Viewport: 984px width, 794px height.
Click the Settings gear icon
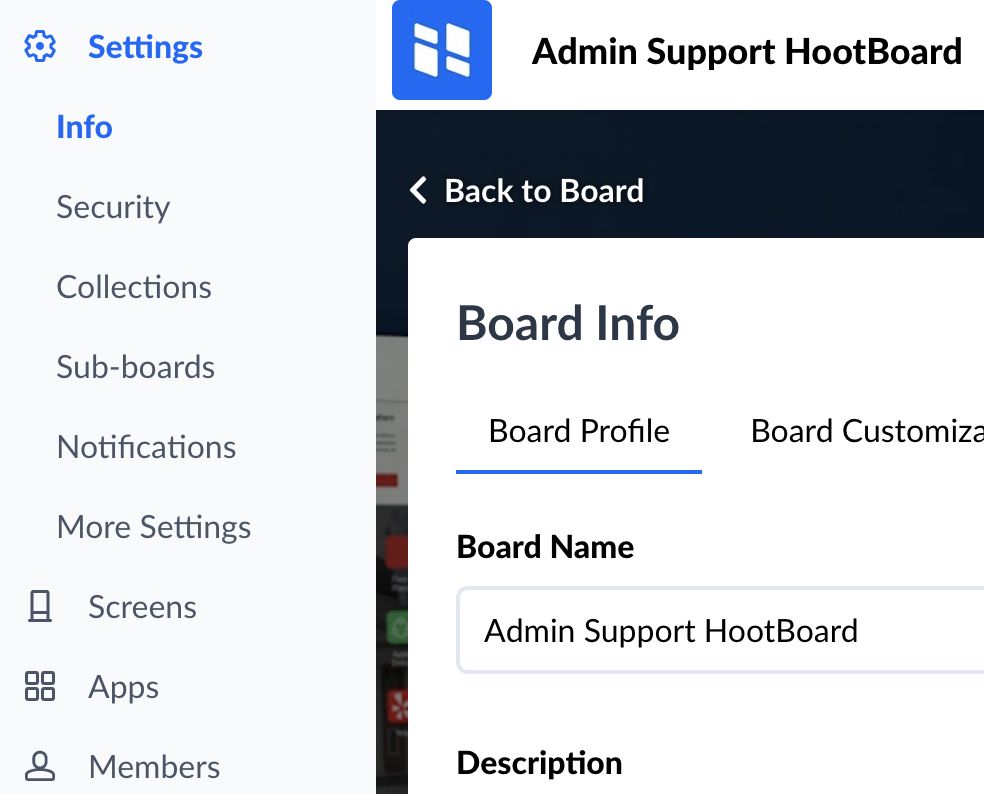pos(40,47)
